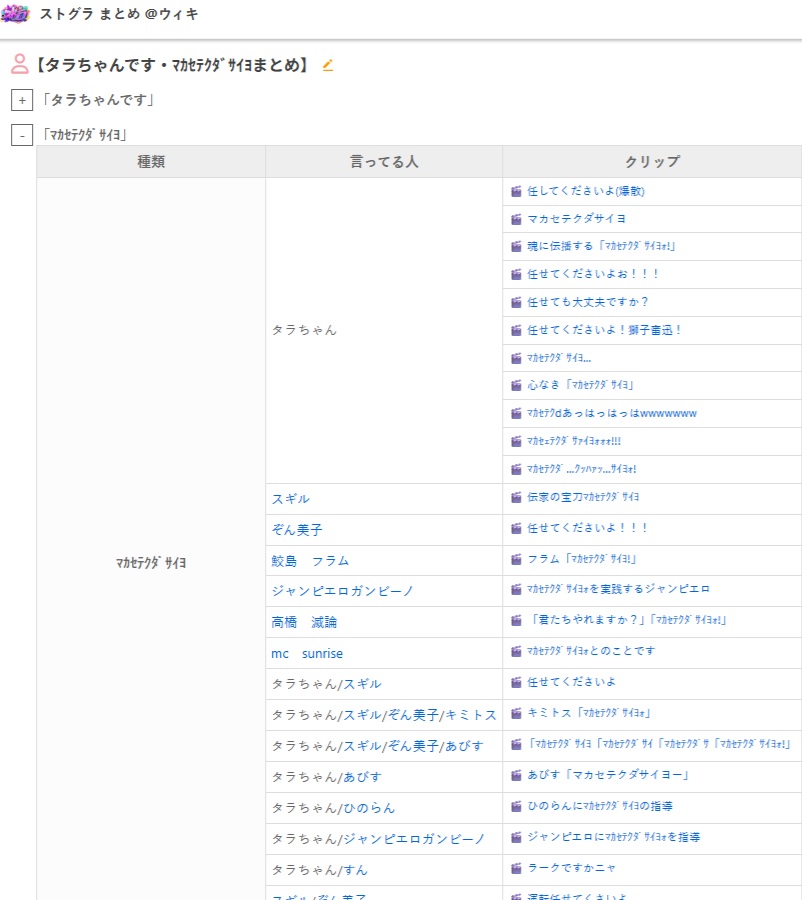Select the ﾏｶｾﾃｸﾀﾞｻｲﾖ category cell
Screen dimensions: 802x900
point(151,563)
